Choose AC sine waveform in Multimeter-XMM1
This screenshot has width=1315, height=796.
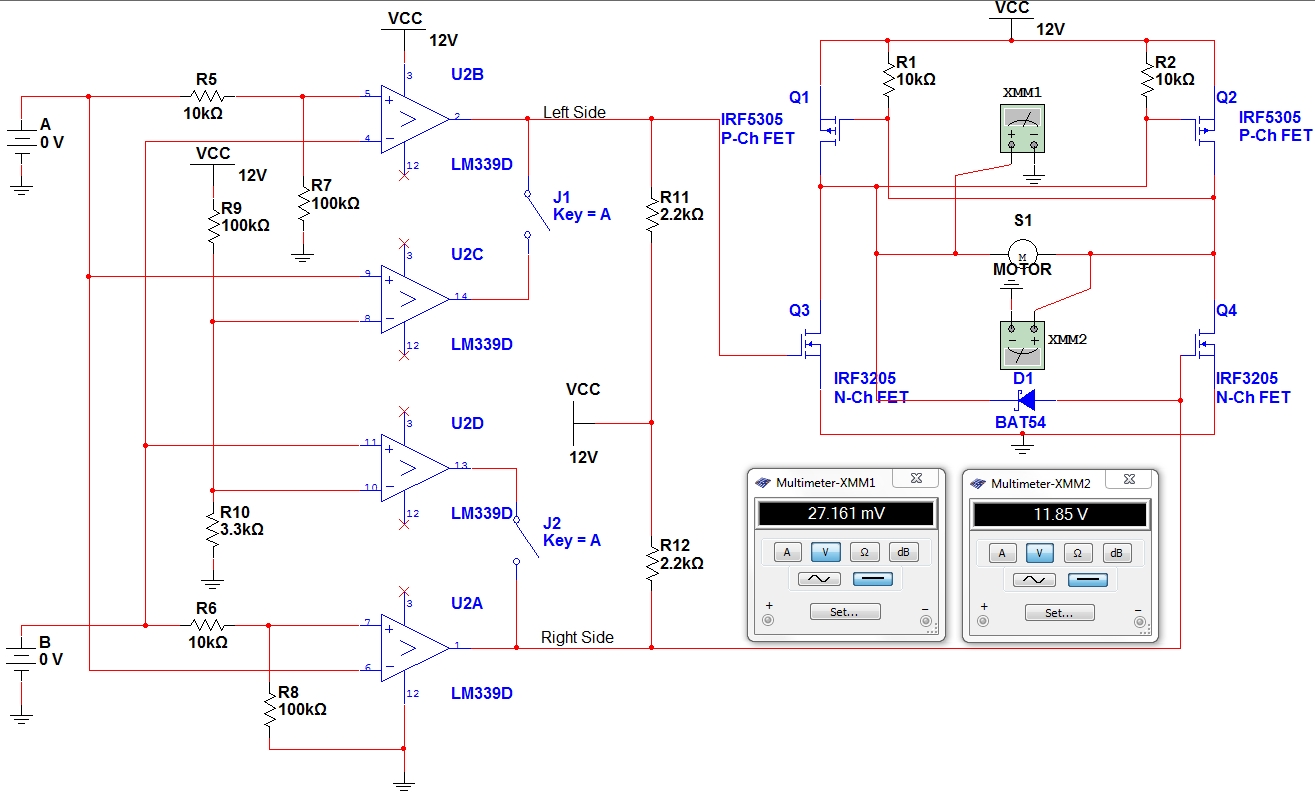pos(818,579)
